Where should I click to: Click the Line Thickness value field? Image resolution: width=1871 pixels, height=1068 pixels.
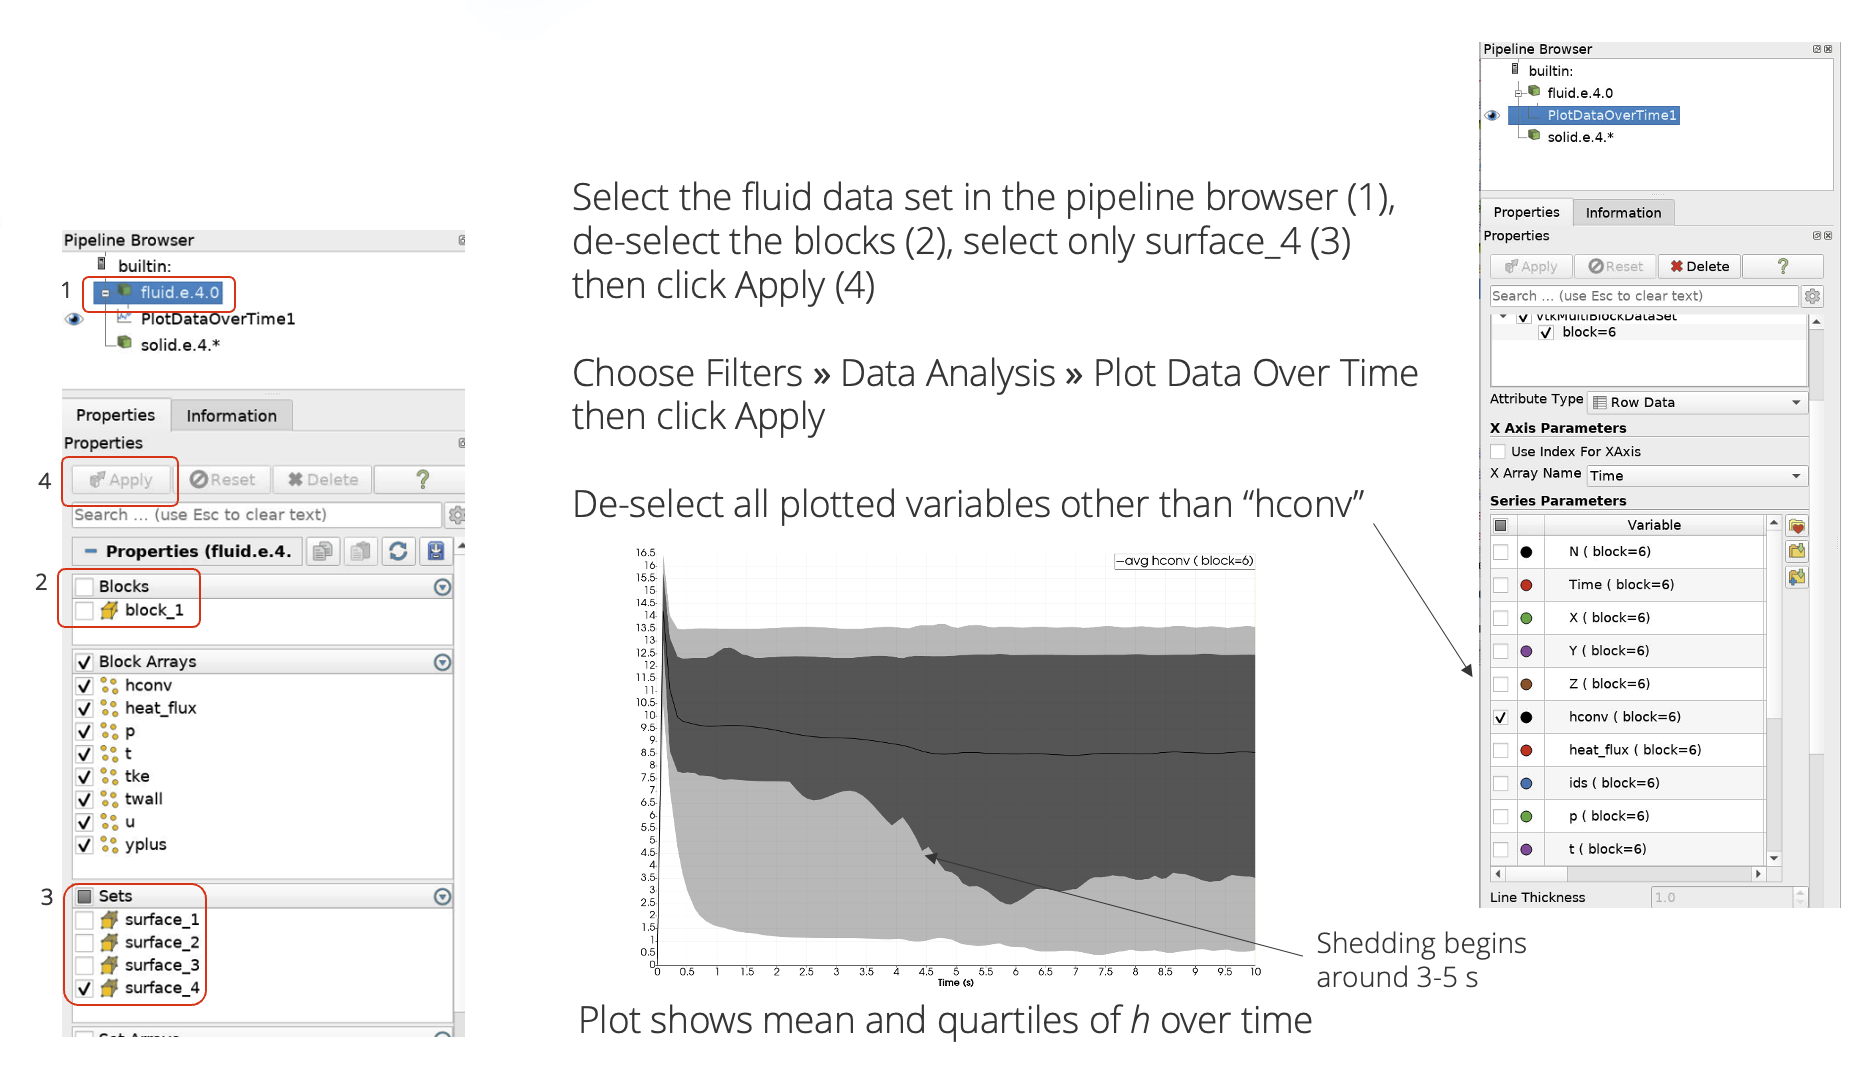click(1722, 898)
